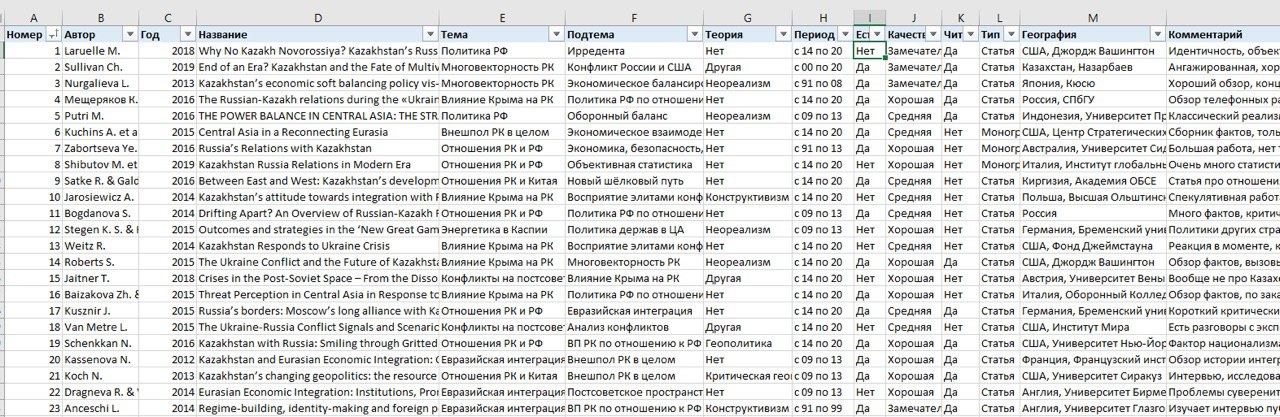Open the Тип column filter dropdown
This screenshot has height=417, width=1280.
(x=1010, y=34)
